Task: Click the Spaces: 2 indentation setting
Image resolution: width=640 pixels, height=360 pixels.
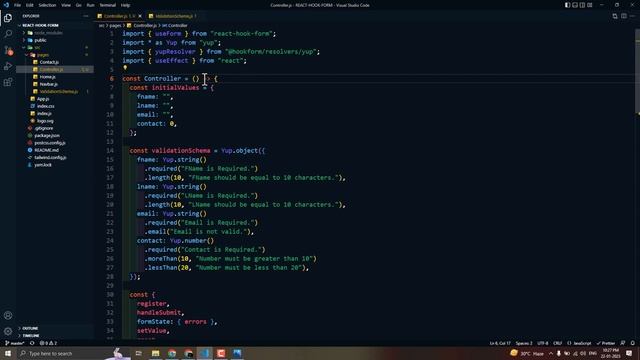Action: 524,343
